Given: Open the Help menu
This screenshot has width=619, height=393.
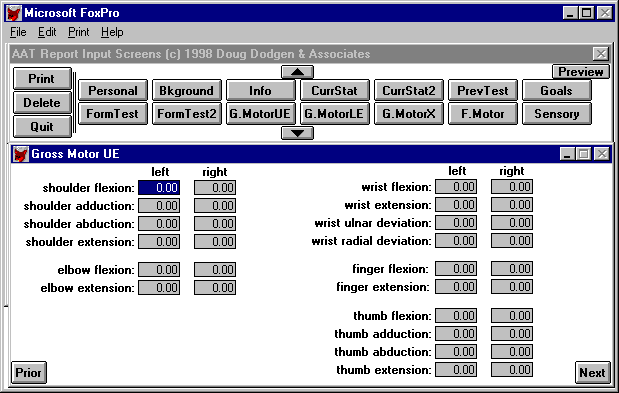Looking at the screenshot, I should pyautogui.click(x=112, y=32).
